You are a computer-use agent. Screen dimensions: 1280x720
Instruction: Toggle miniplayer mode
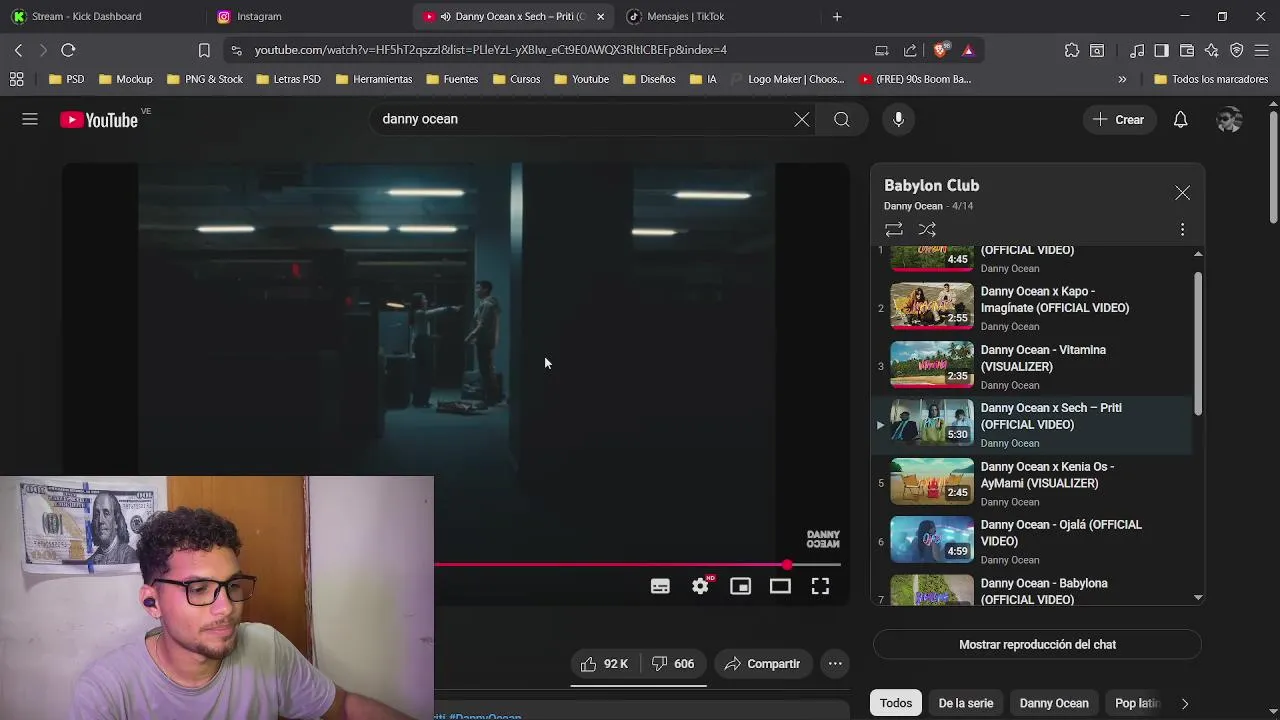740,586
